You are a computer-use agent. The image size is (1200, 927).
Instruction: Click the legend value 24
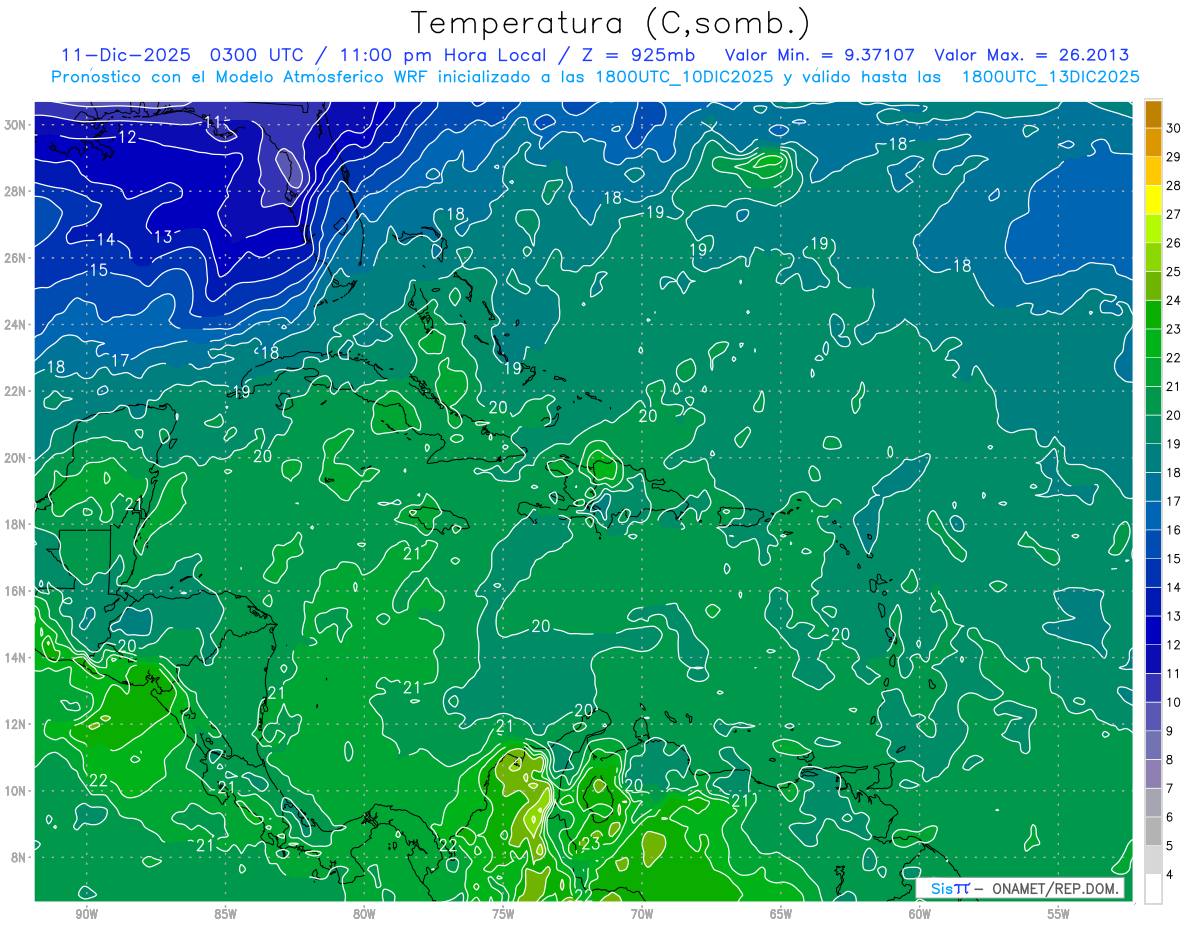pos(1173,300)
